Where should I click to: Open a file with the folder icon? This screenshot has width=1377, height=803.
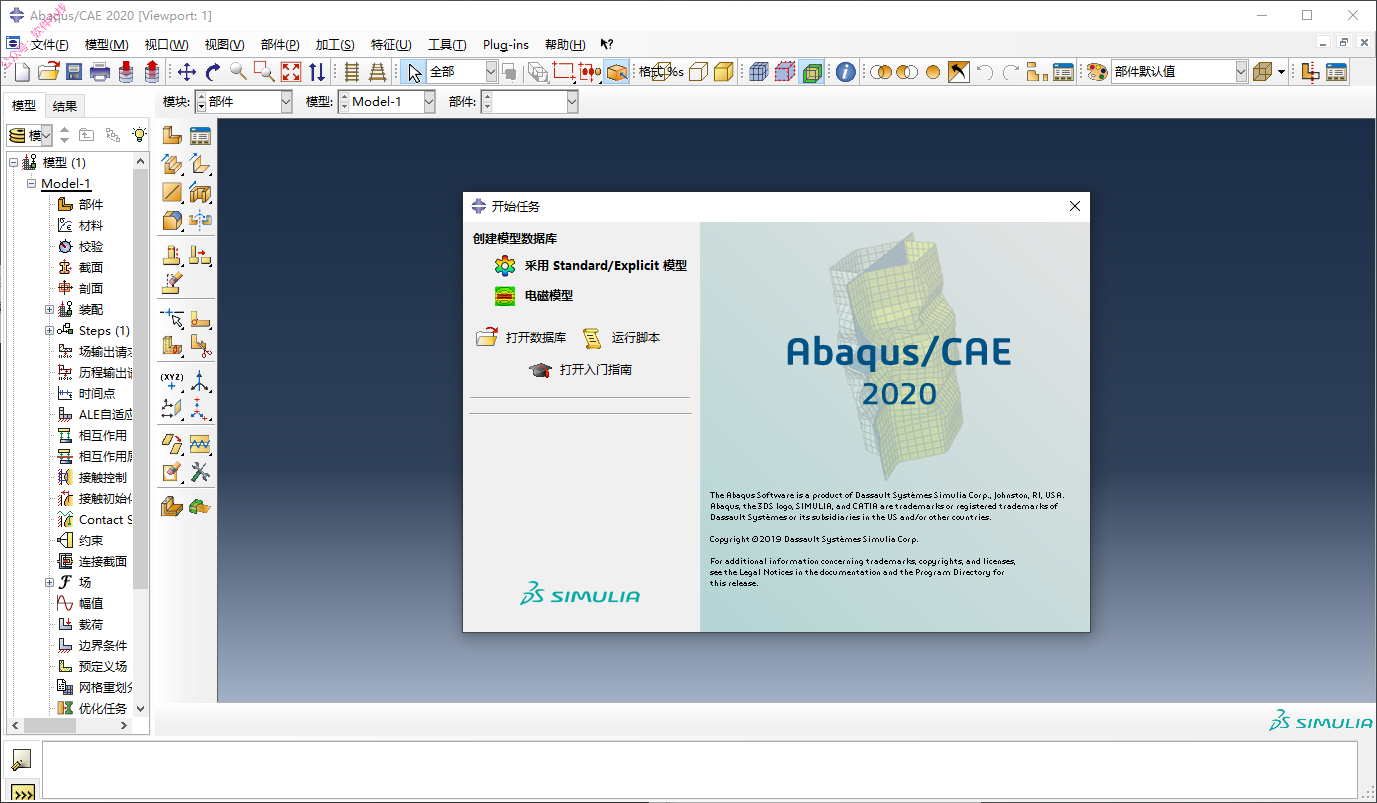(48, 72)
